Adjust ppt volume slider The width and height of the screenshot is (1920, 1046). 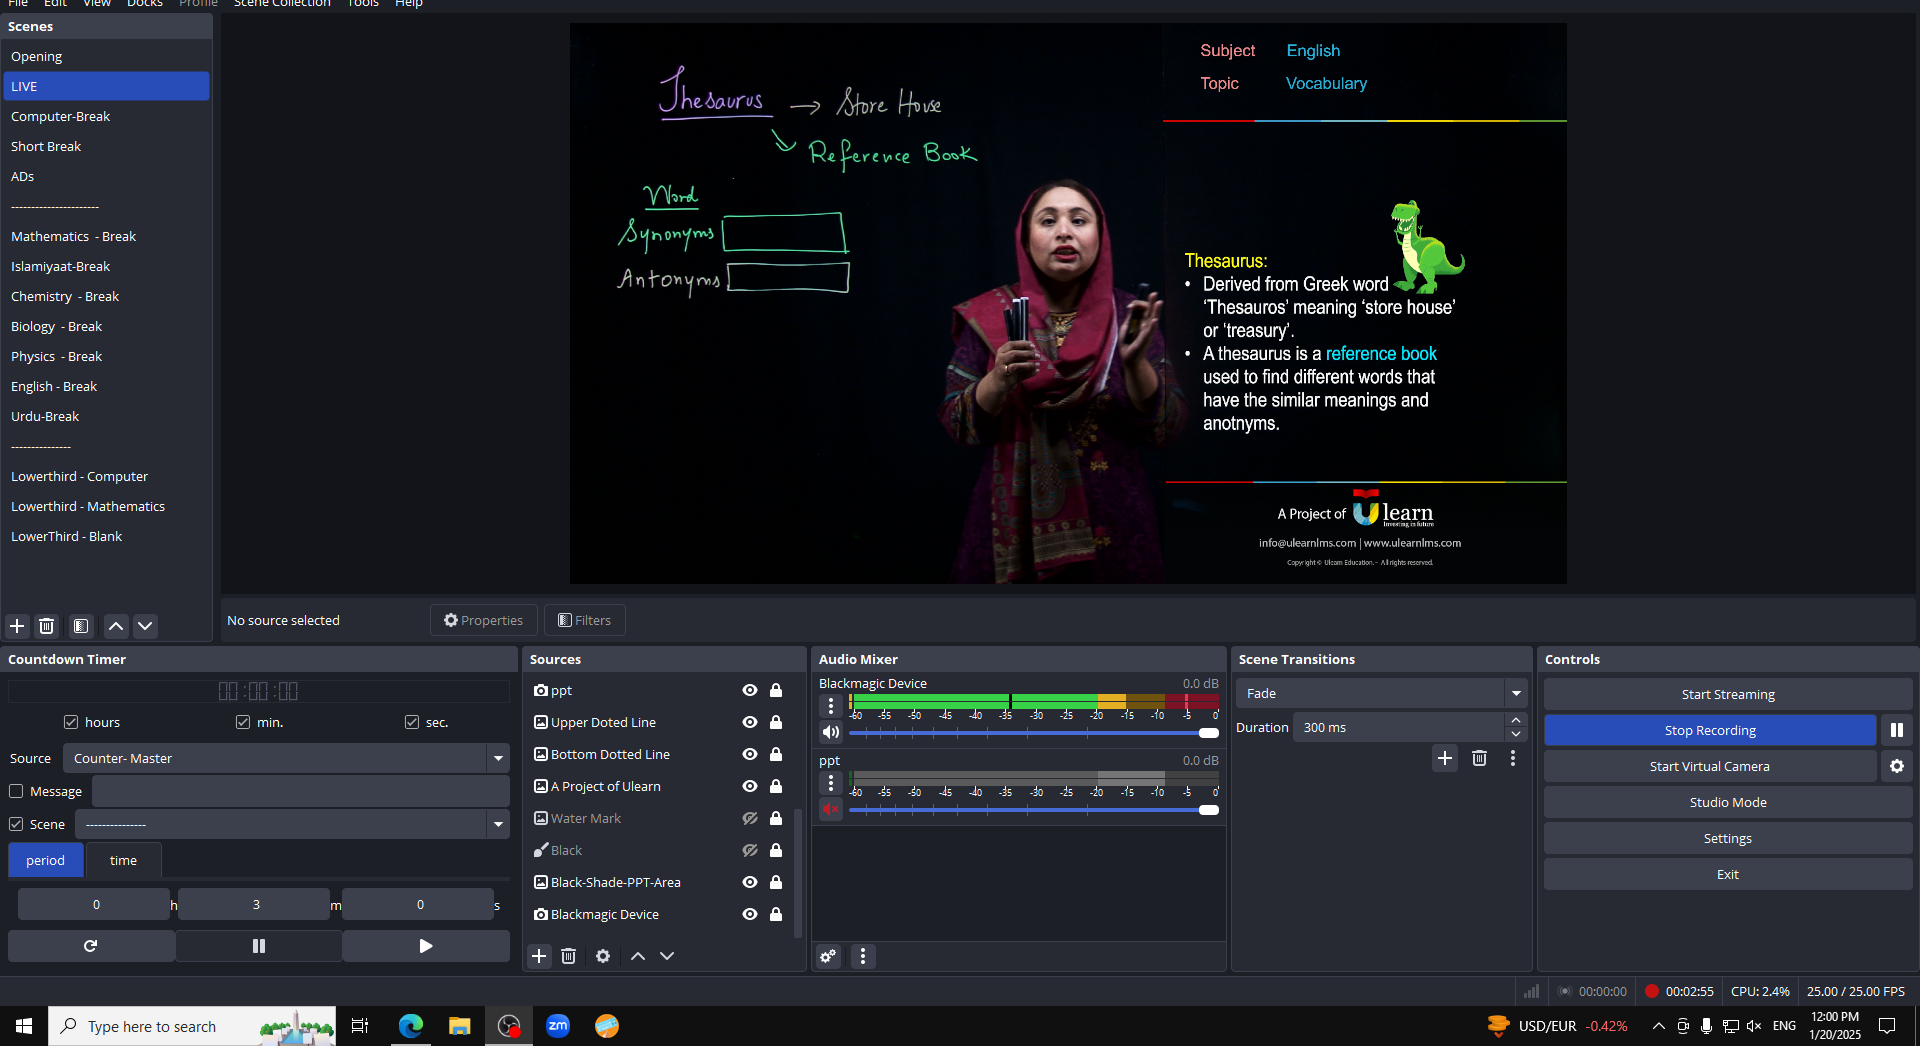1034,810
